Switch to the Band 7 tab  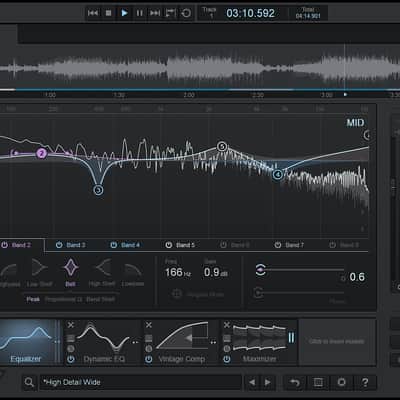(x=295, y=245)
